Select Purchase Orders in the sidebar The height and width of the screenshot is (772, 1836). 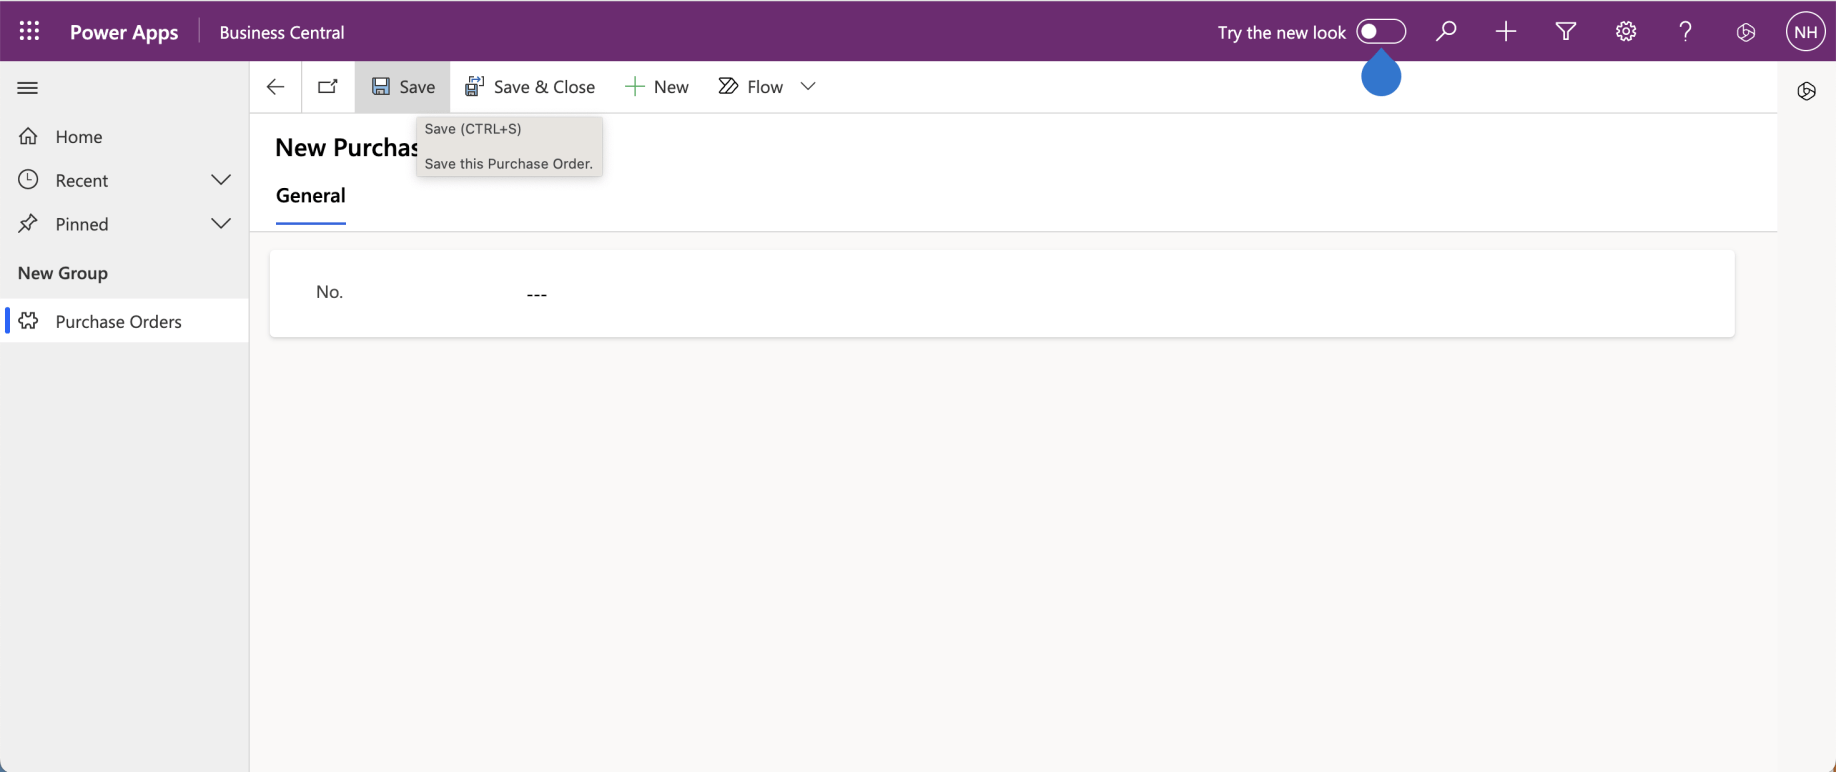124,321
